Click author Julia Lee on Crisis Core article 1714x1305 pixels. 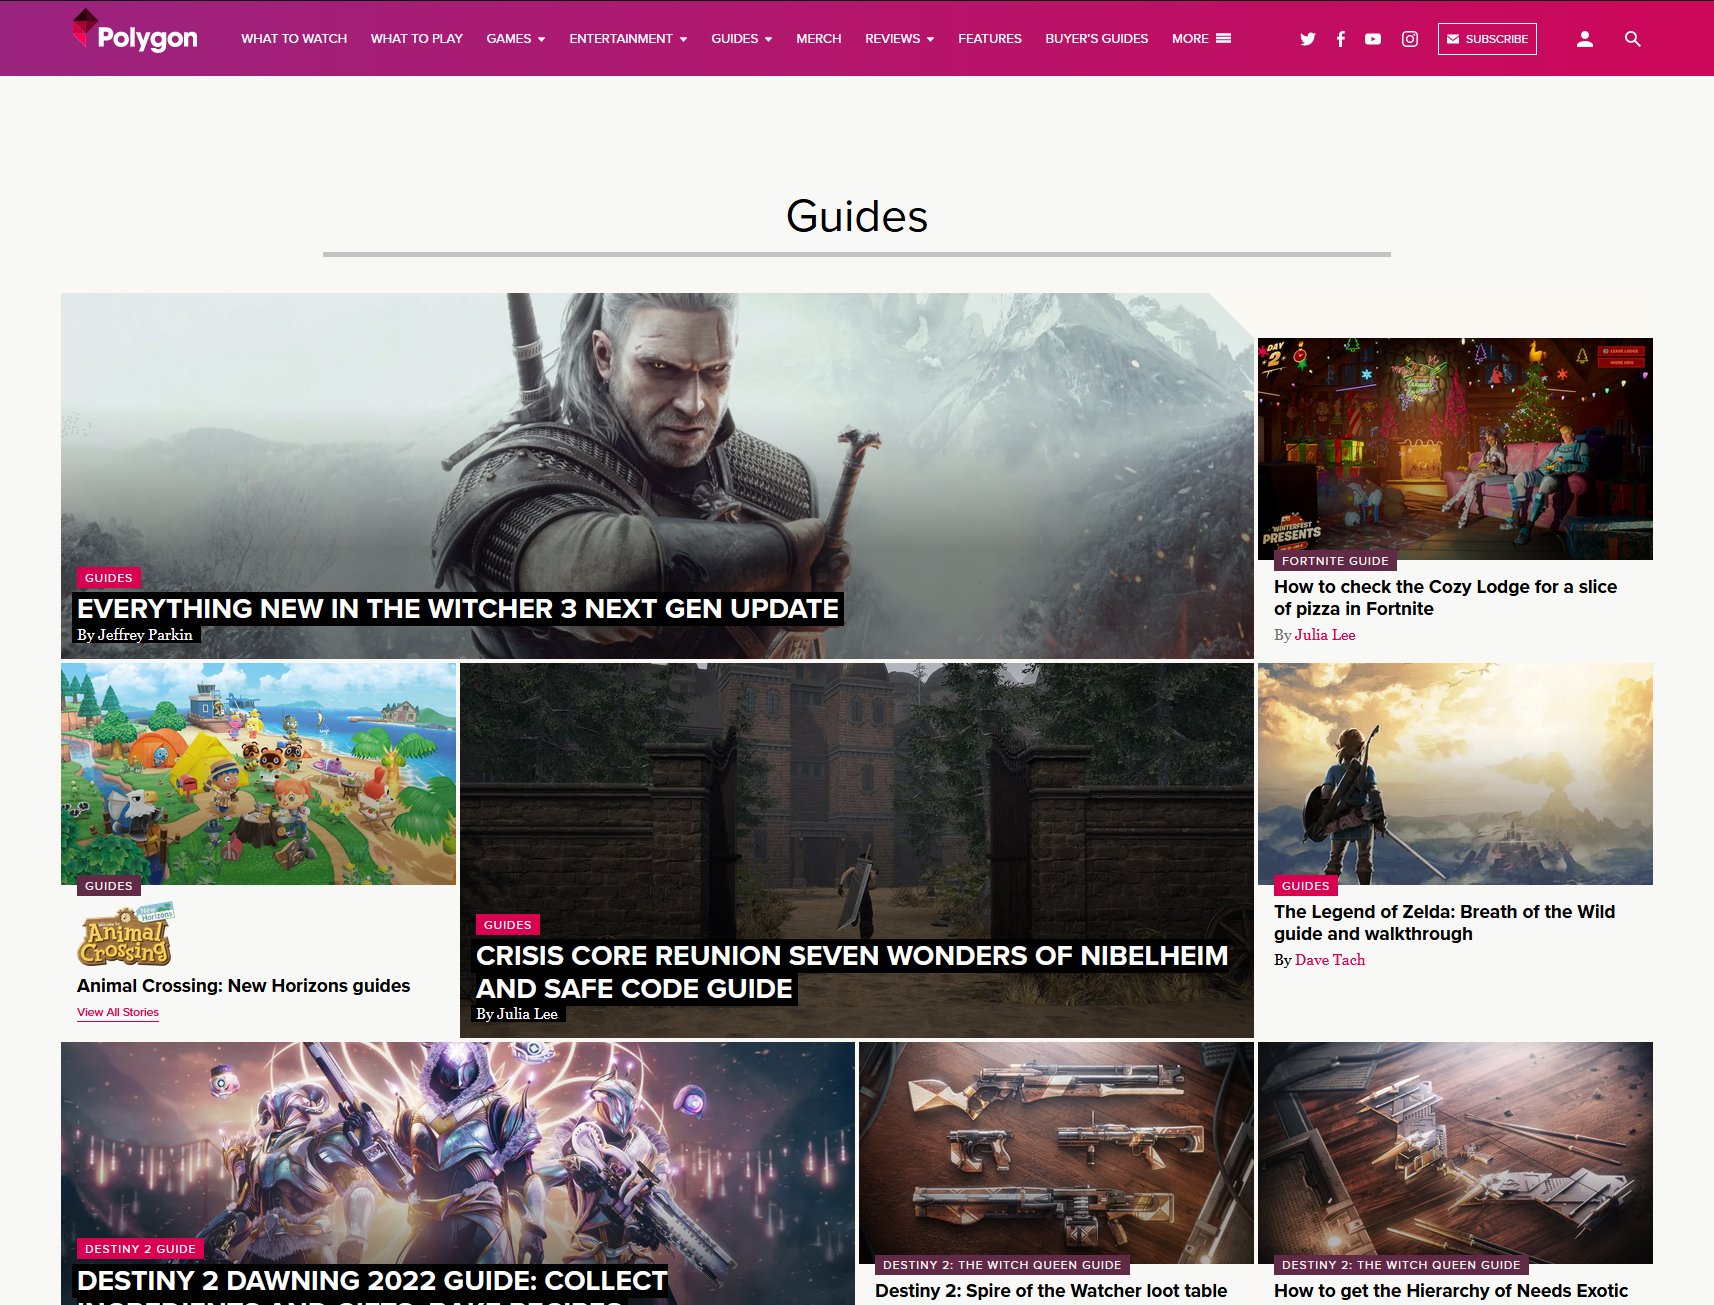point(527,1014)
